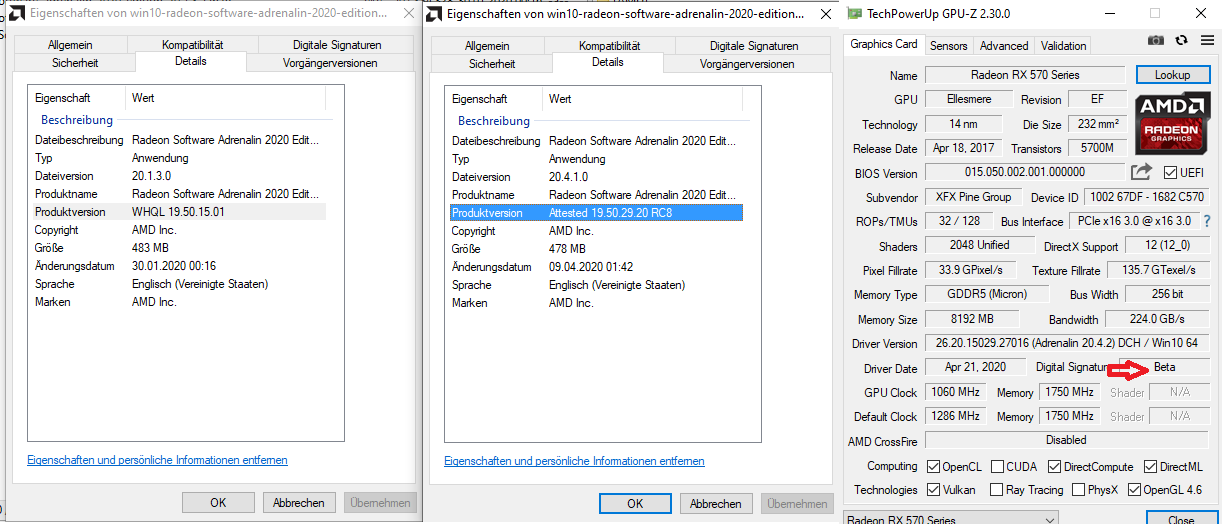Viewport: 1222px width, 524px height.
Task: Open Allgemein tab in the left properties window
Action: point(70,46)
